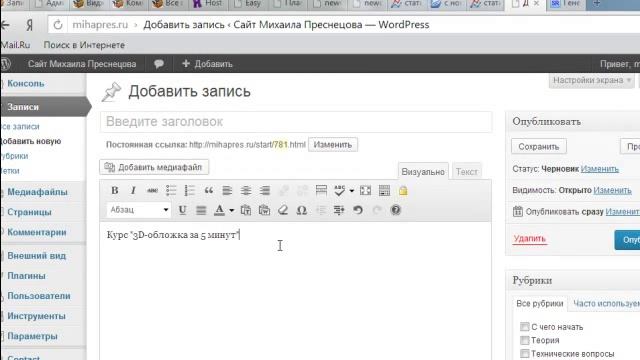Viewport: 640px width, 360px height.
Task: Align text left
Action: pyautogui.click(x=227, y=190)
